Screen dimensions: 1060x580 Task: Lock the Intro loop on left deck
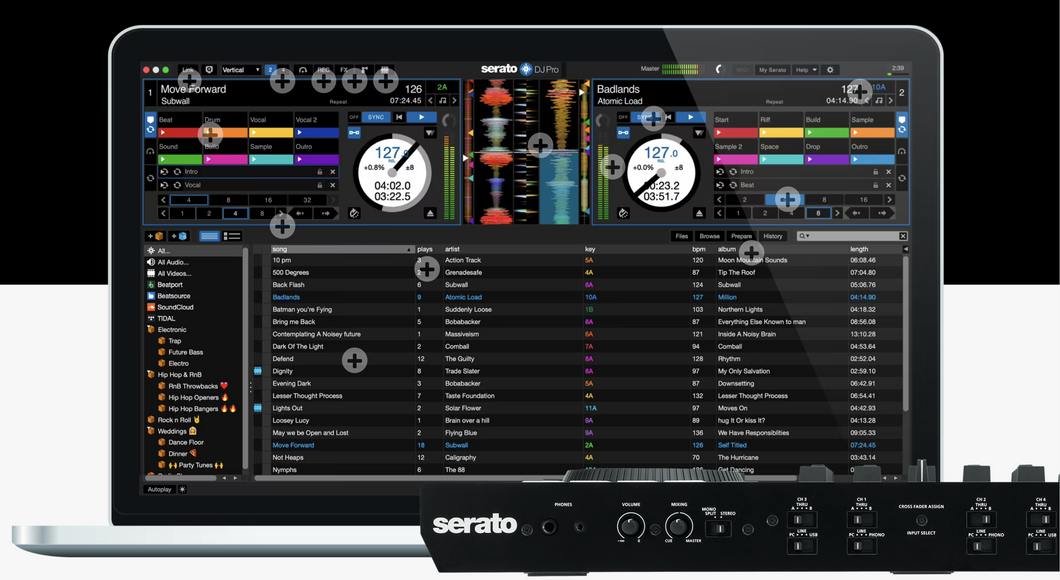click(x=320, y=172)
